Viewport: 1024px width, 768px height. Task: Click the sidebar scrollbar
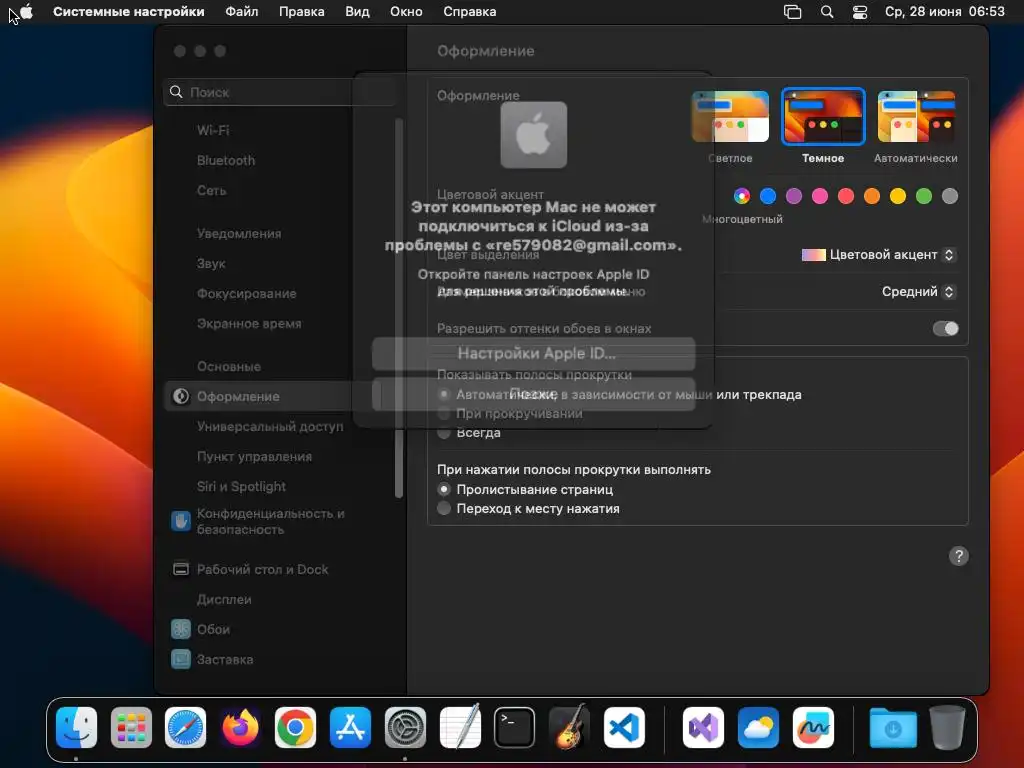click(x=398, y=308)
